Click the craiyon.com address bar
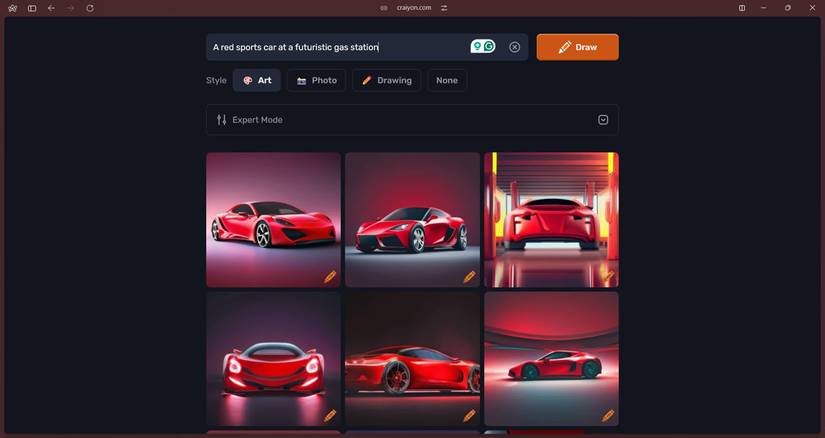 414,8
